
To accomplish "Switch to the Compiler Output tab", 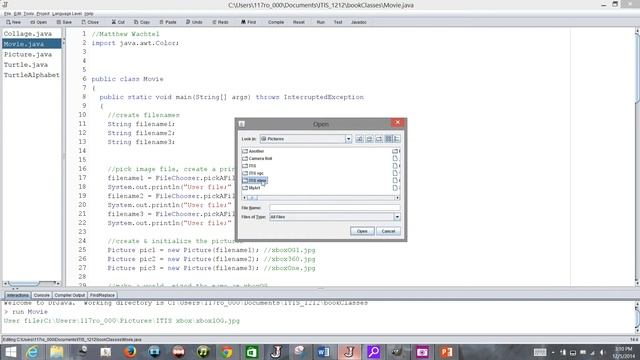I will point(69,295).
